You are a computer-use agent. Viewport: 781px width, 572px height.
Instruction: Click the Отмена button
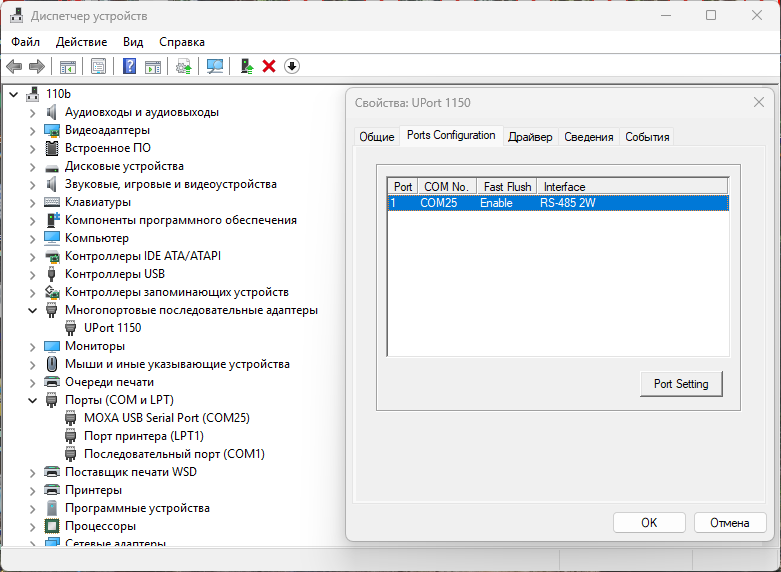(729, 523)
